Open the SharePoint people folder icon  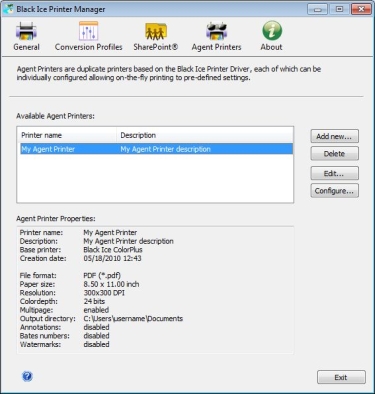(x=156, y=31)
